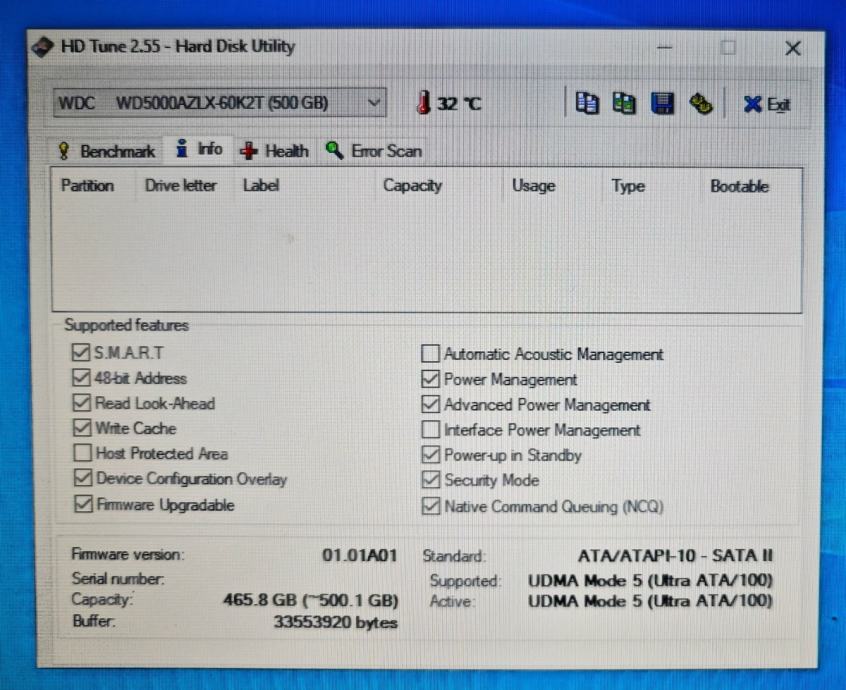Click the Drive letter column header
This screenshot has height=690, width=846.
pos(181,186)
